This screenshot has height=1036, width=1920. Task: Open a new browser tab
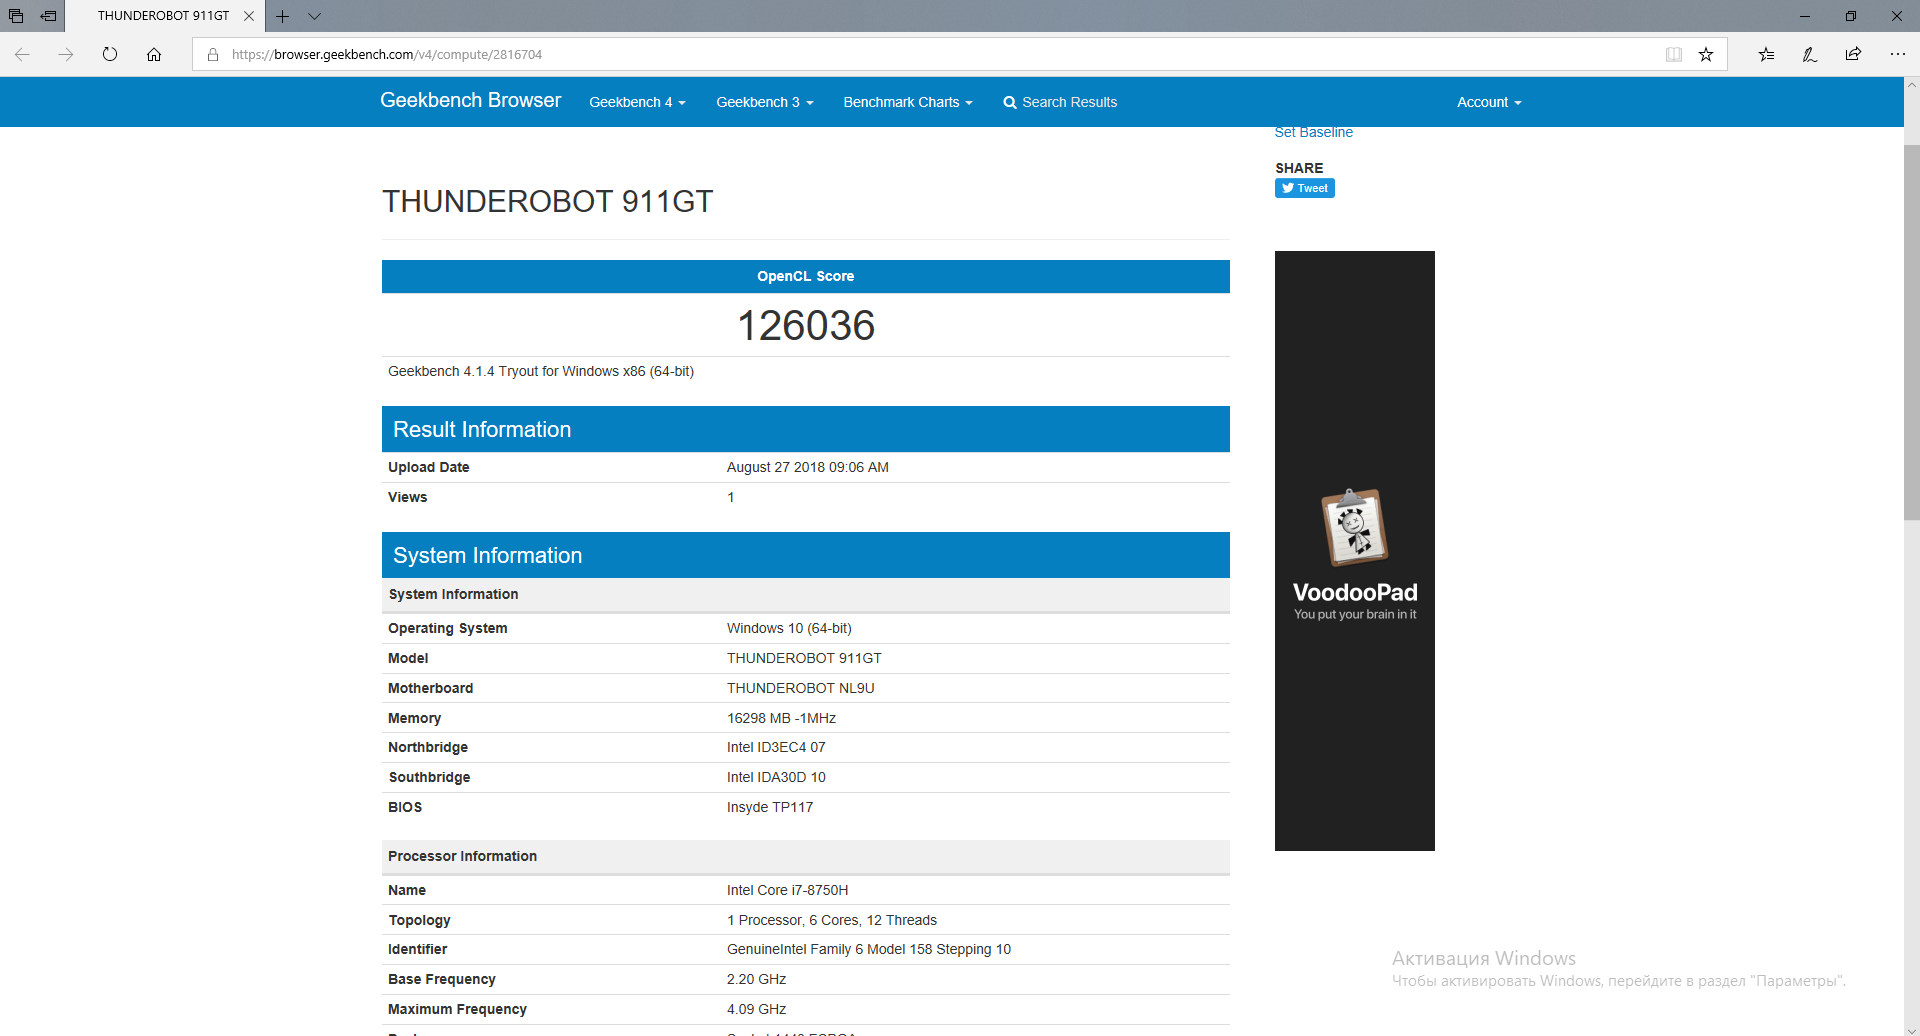click(283, 16)
